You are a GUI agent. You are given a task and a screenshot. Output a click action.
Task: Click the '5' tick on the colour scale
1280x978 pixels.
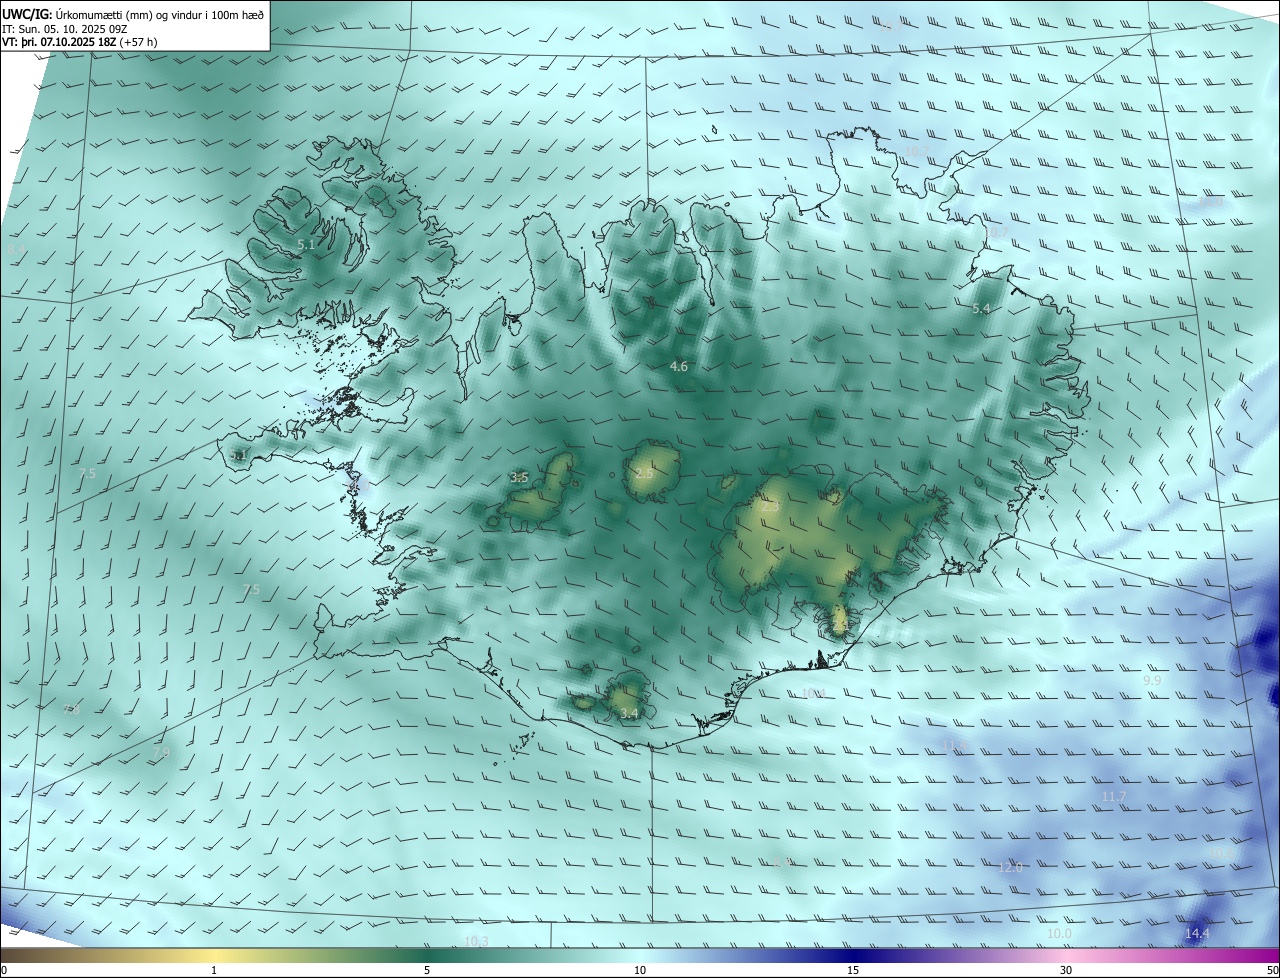pyautogui.click(x=427, y=971)
